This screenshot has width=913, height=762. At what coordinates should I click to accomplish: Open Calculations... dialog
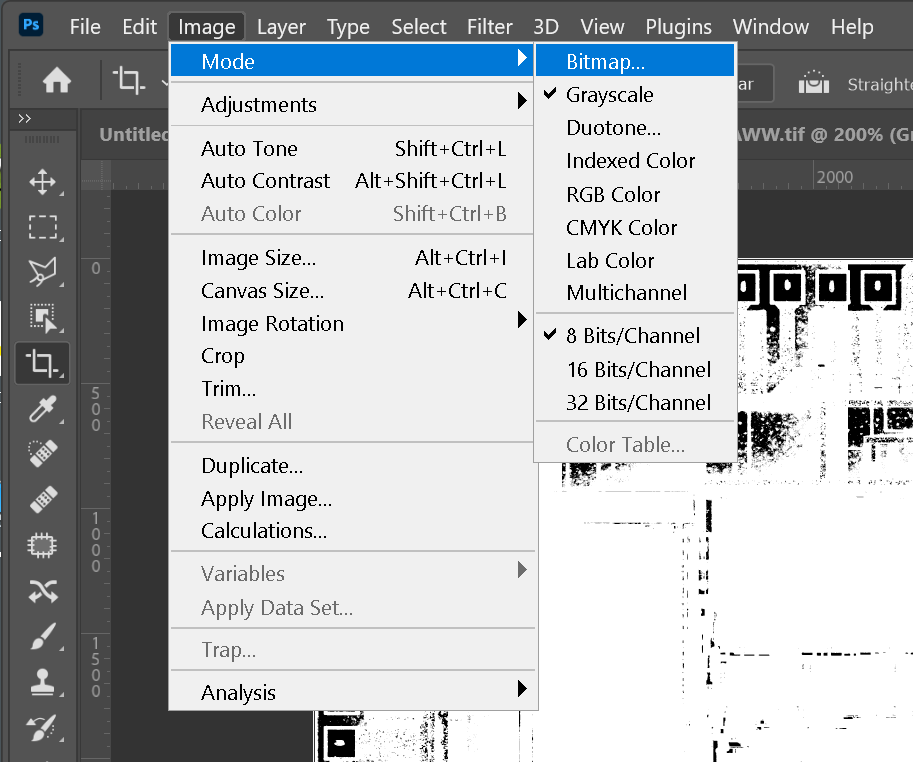coord(352,531)
